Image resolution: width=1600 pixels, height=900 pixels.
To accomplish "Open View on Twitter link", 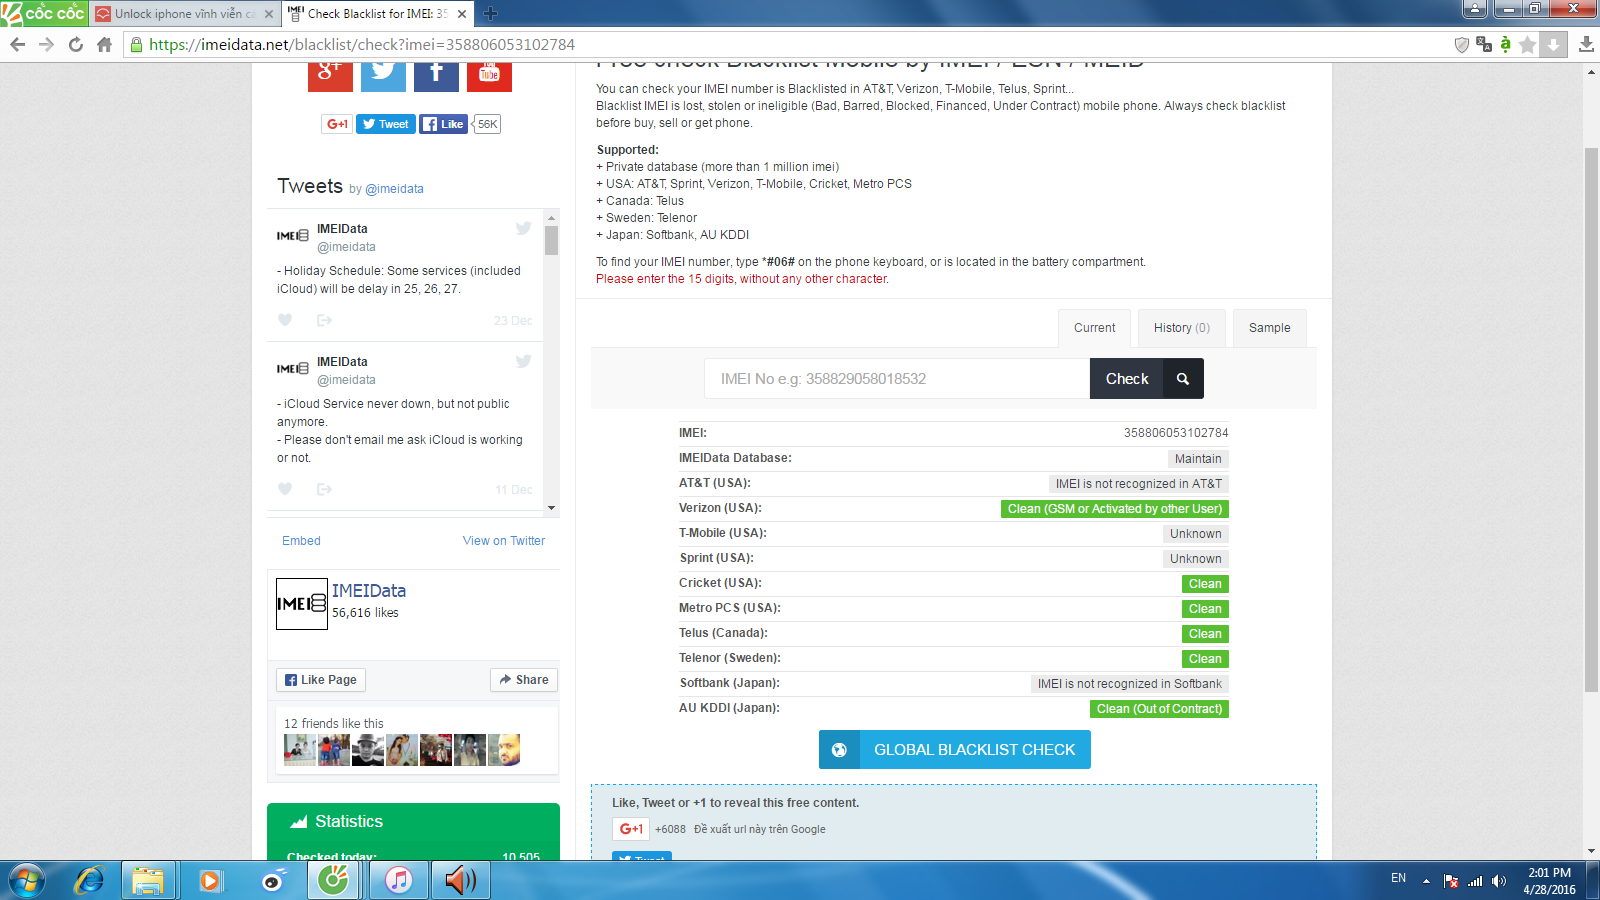I will (503, 541).
